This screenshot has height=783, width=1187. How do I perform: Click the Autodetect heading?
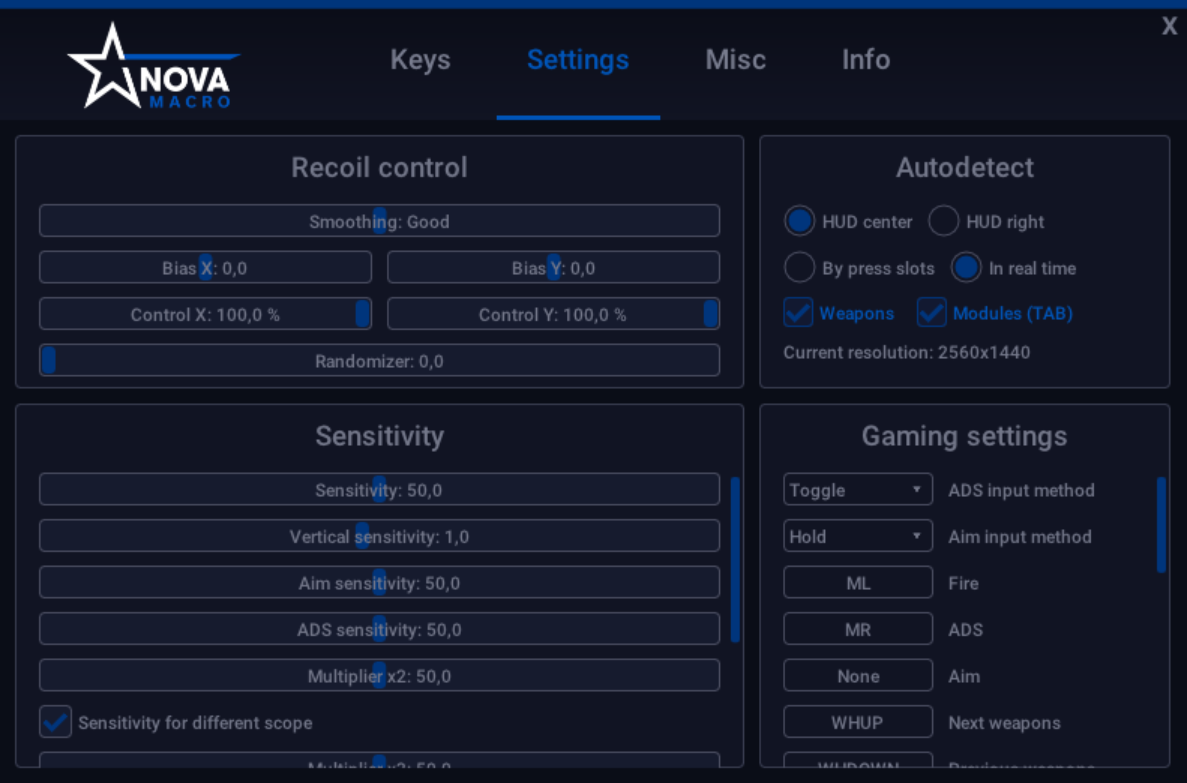pos(964,167)
